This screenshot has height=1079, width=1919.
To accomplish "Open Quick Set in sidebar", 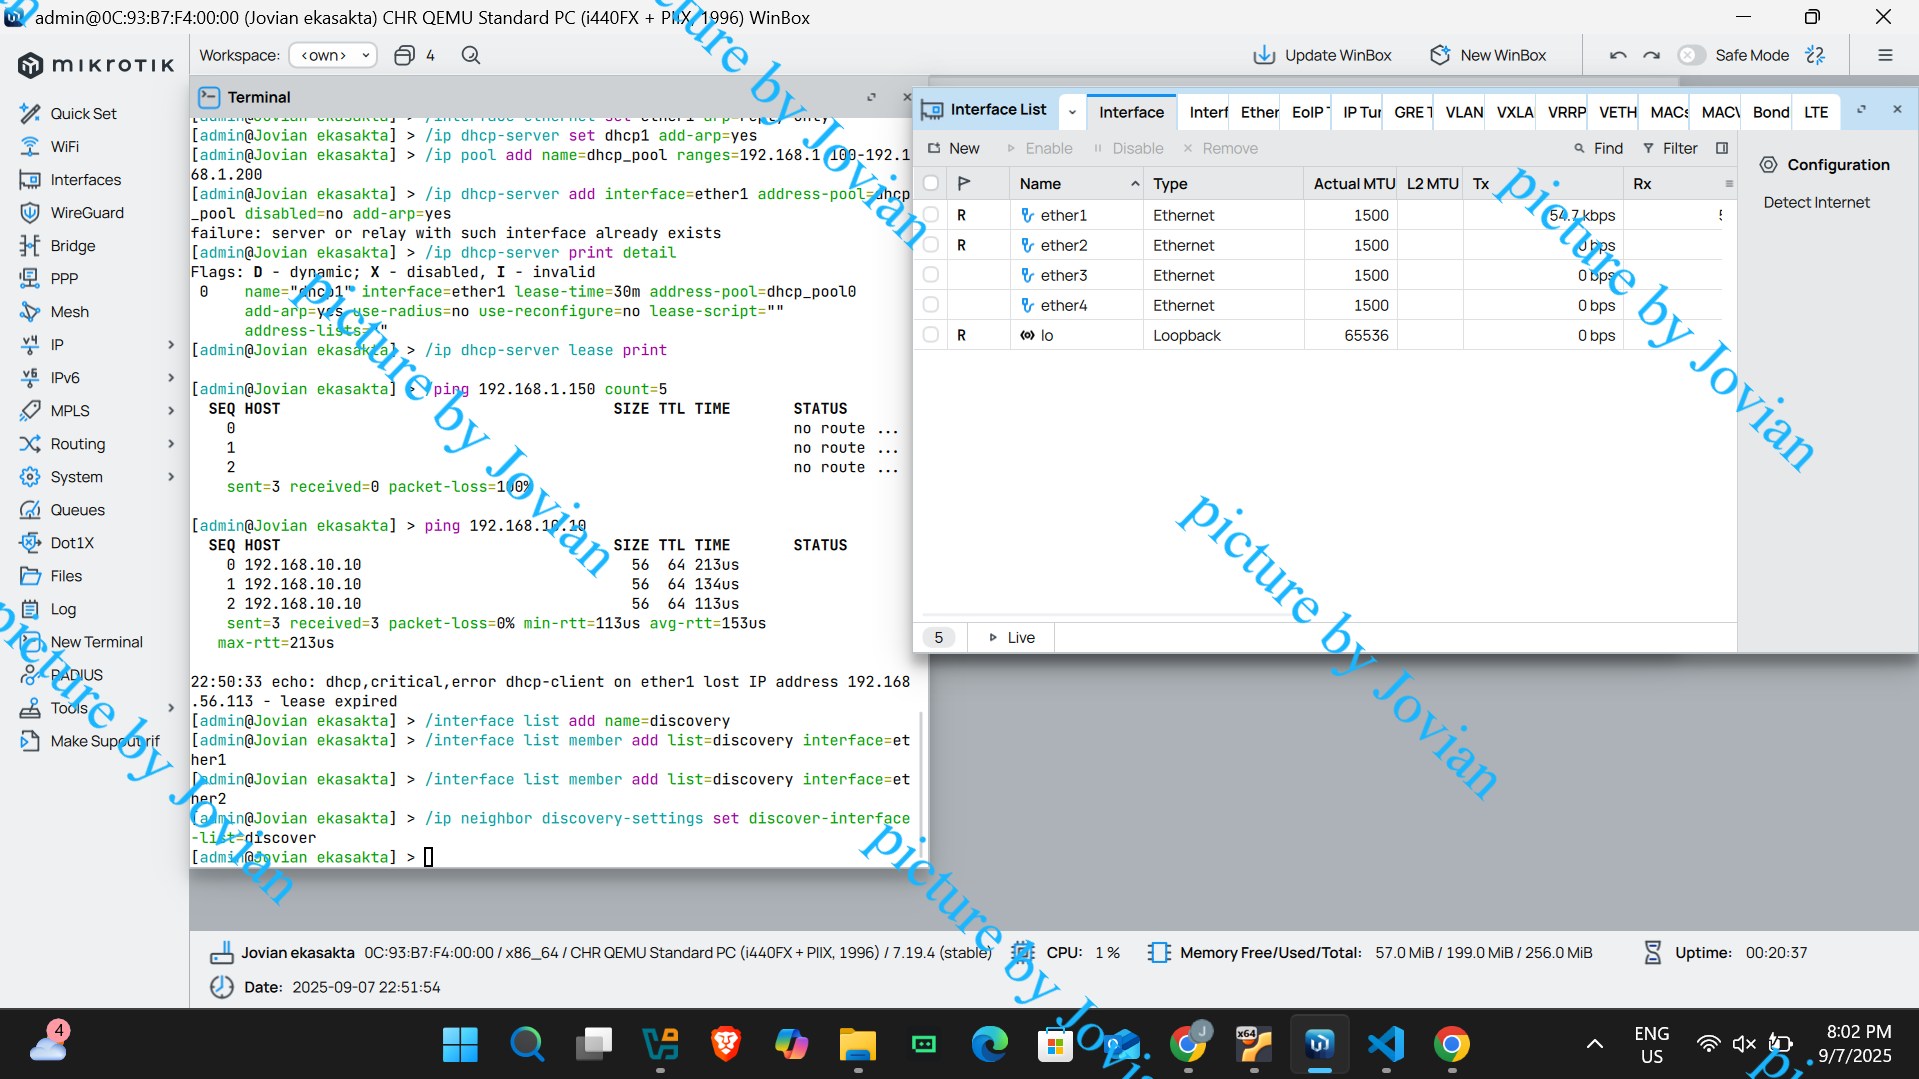I will [83, 114].
